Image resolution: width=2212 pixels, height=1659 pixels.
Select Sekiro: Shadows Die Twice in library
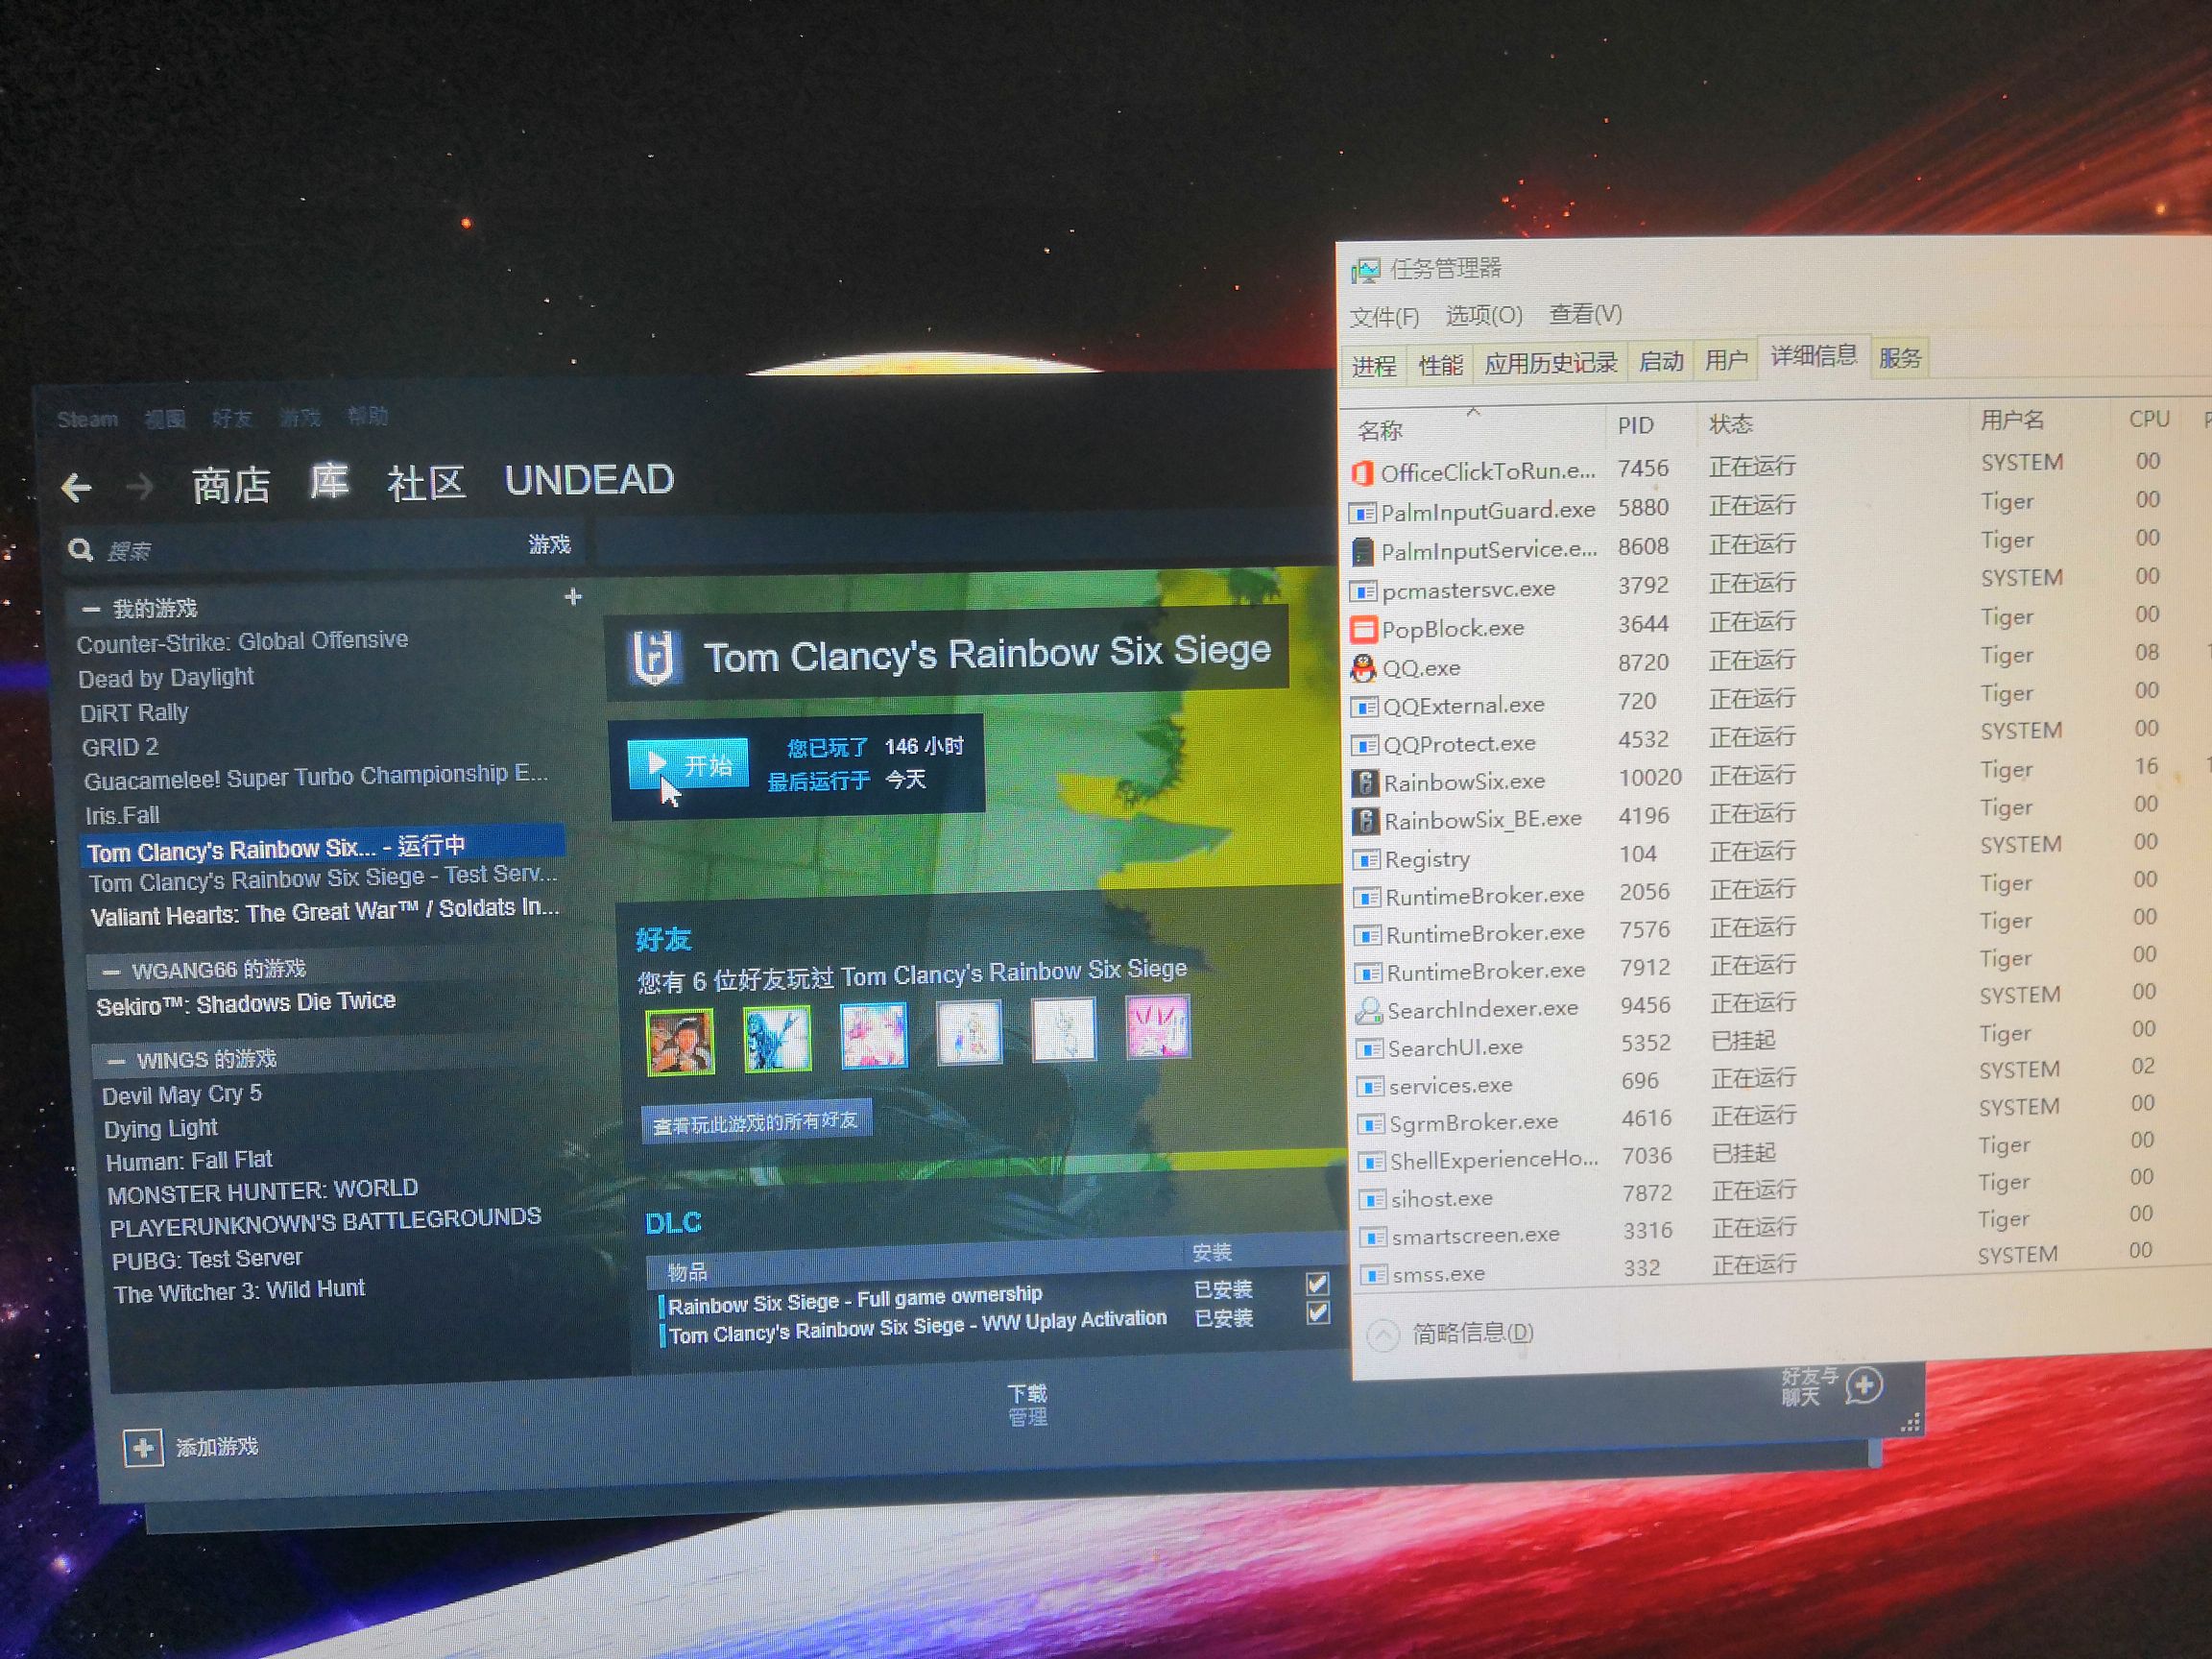point(246,1003)
